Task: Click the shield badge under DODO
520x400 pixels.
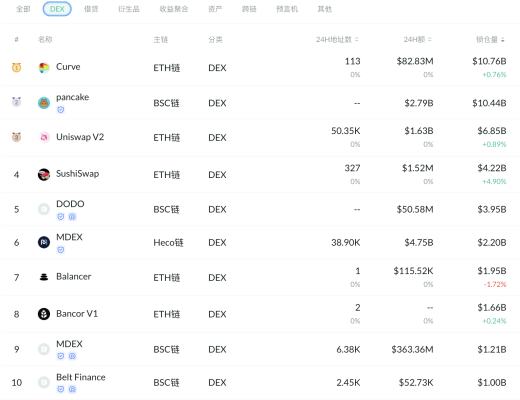Action: [60, 217]
